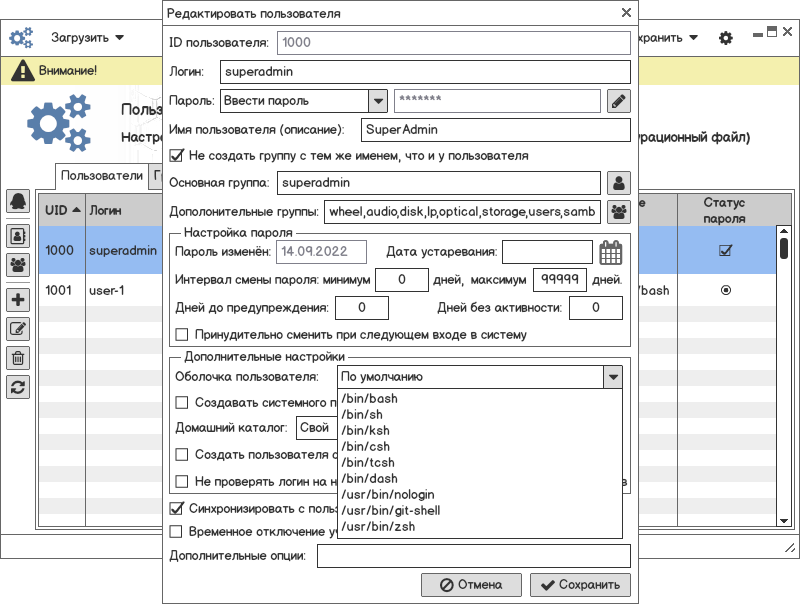Open the calendar for expiration date
This screenshot has height=604, width=800.
[x=611, y=252]
